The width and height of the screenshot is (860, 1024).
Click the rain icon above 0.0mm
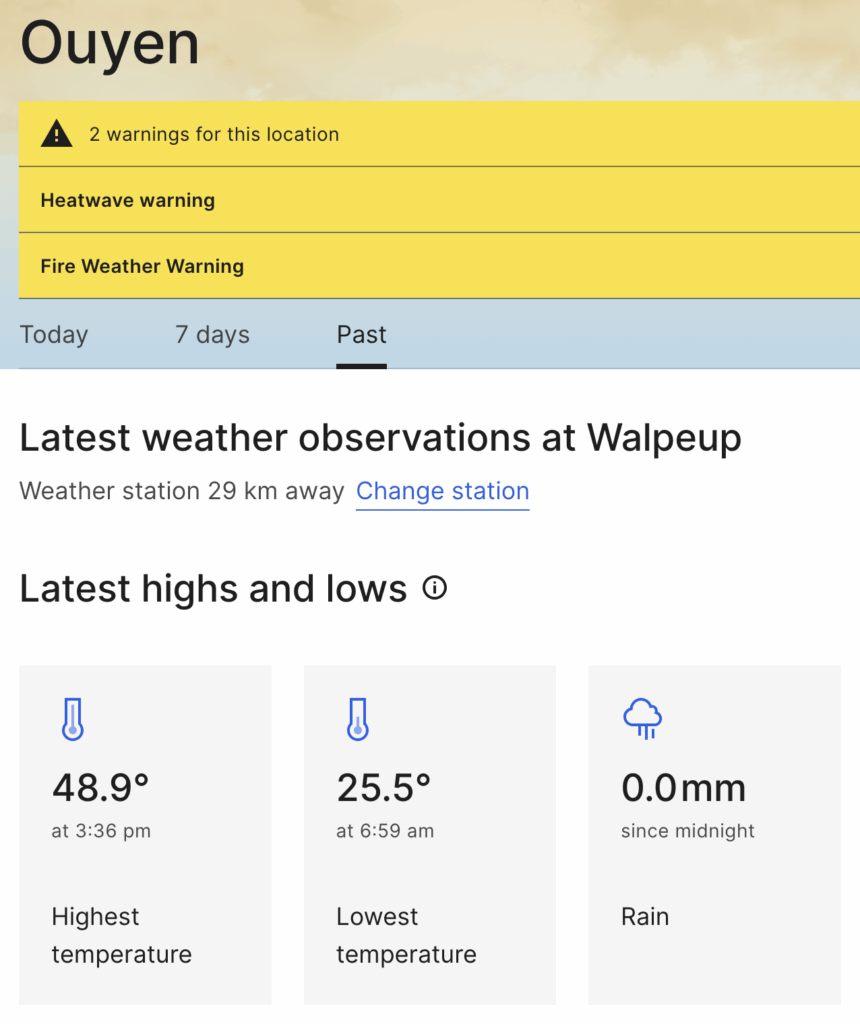641,717
